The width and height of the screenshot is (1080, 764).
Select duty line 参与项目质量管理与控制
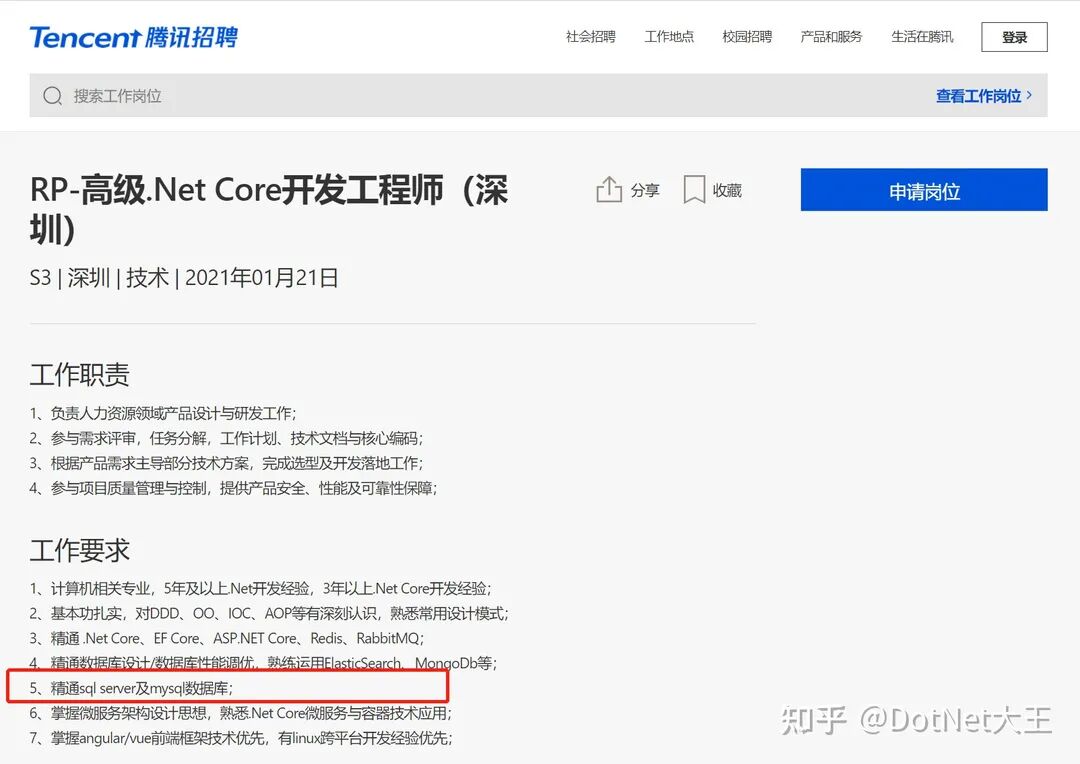233,488
